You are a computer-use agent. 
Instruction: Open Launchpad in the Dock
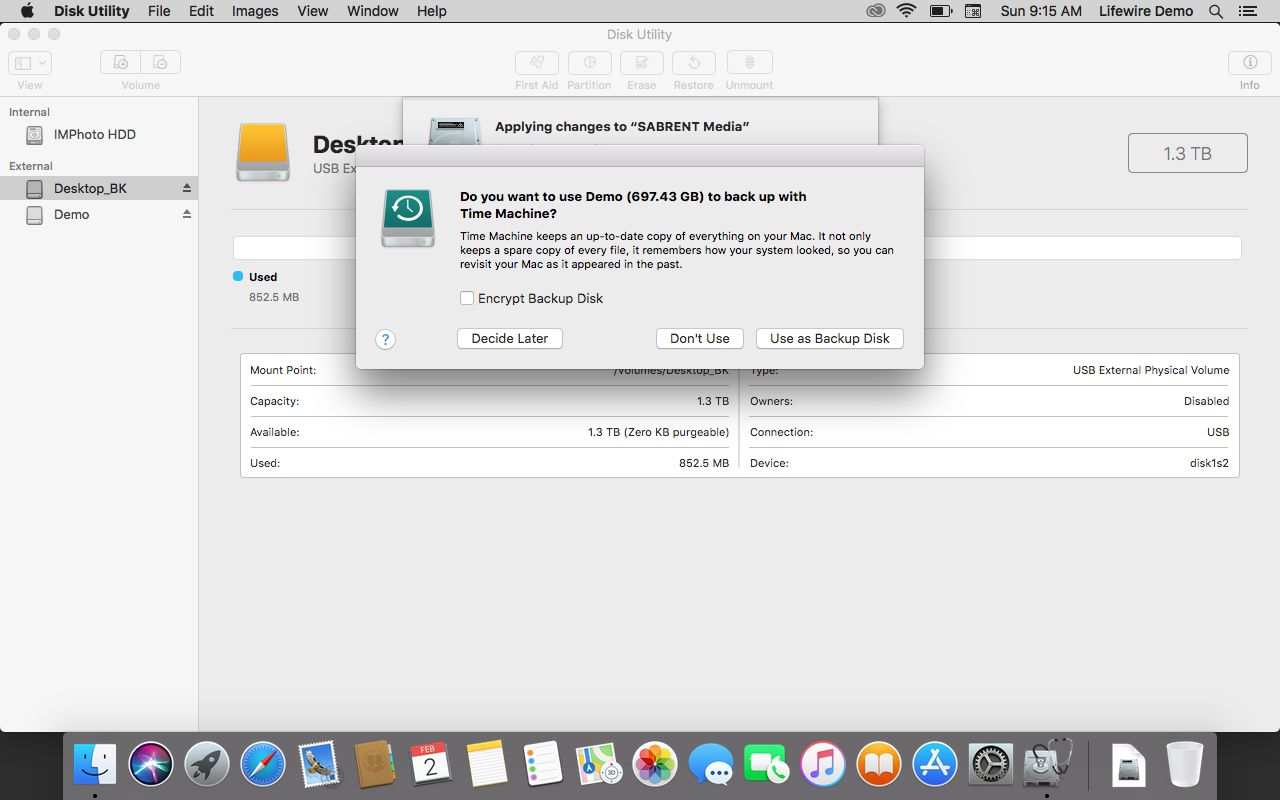(207, 765)
